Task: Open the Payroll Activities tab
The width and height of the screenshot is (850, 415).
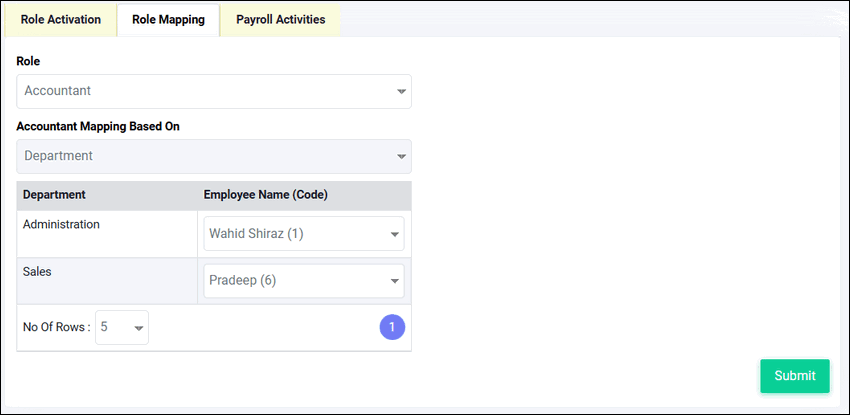Action: tap(280, 19)
